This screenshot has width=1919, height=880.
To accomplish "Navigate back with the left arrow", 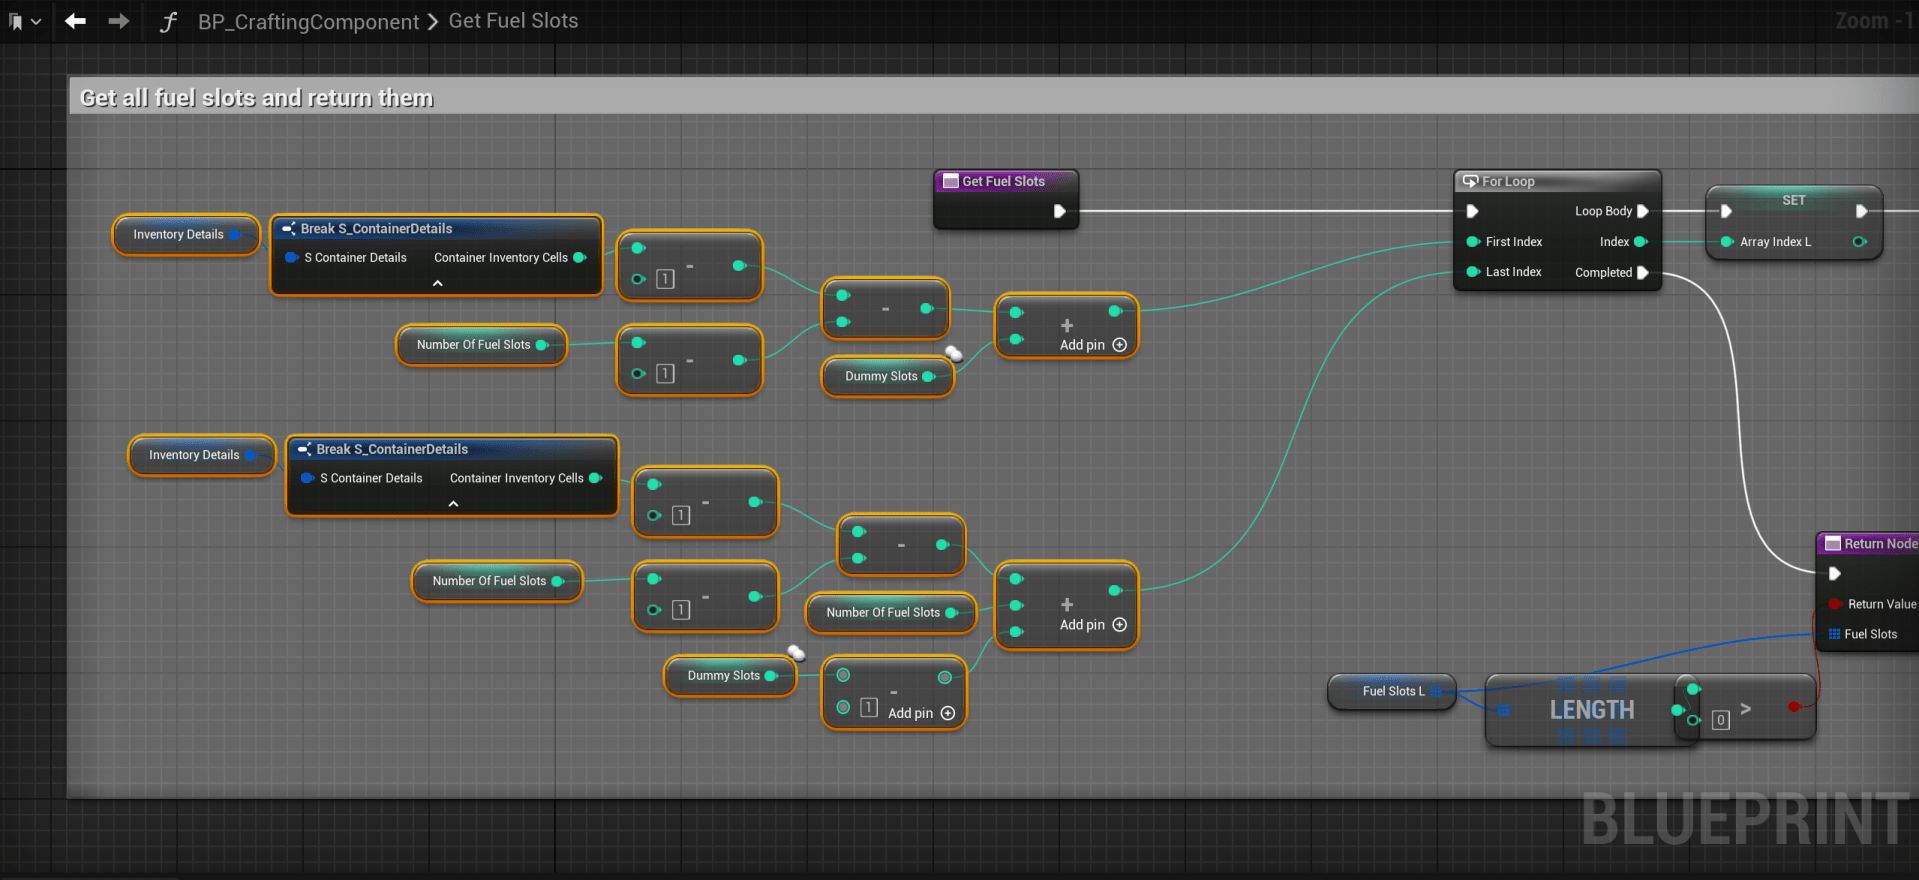I will pyautogui.click(x=75, y=21).
